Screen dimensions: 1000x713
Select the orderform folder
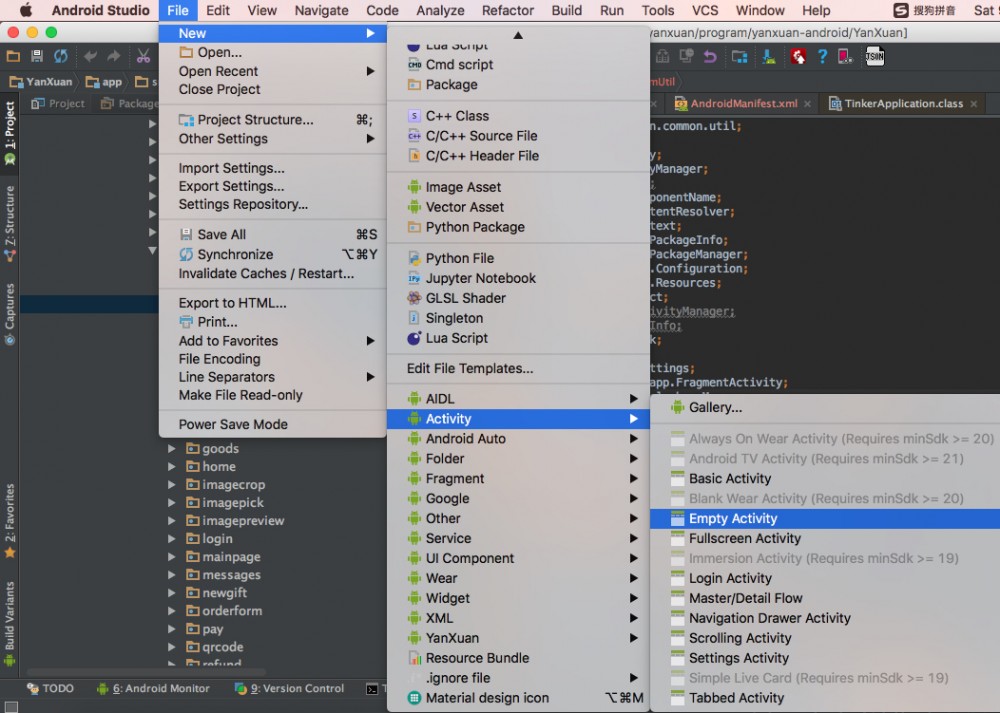click(224, 611)
